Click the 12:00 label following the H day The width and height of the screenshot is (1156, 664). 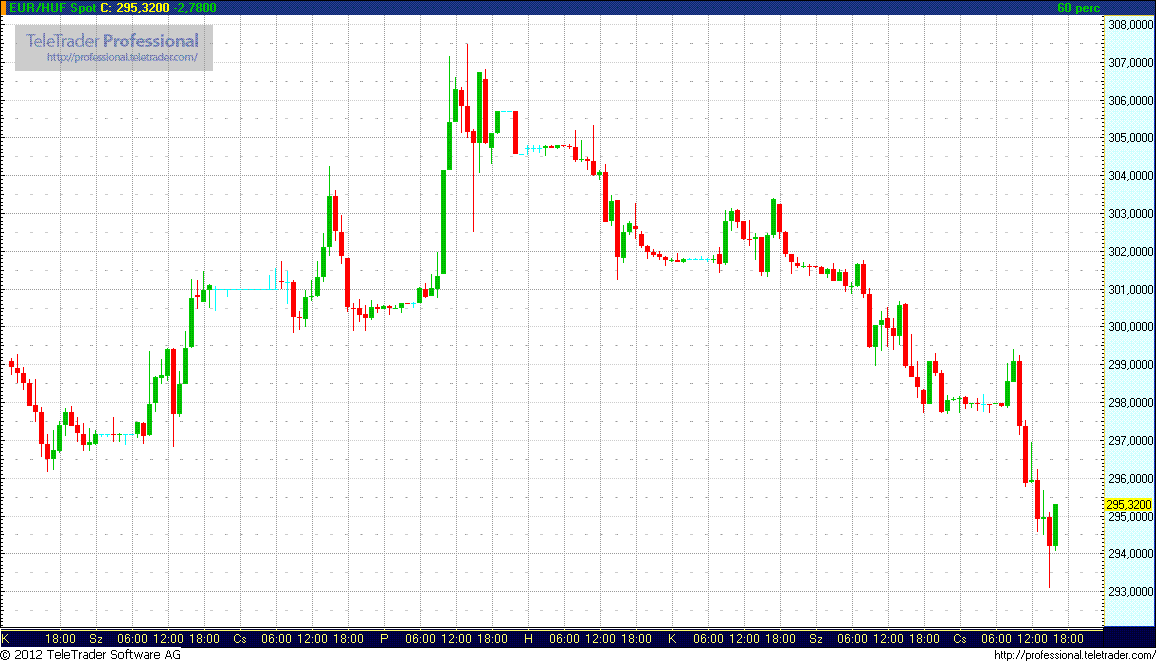(600, 638)
